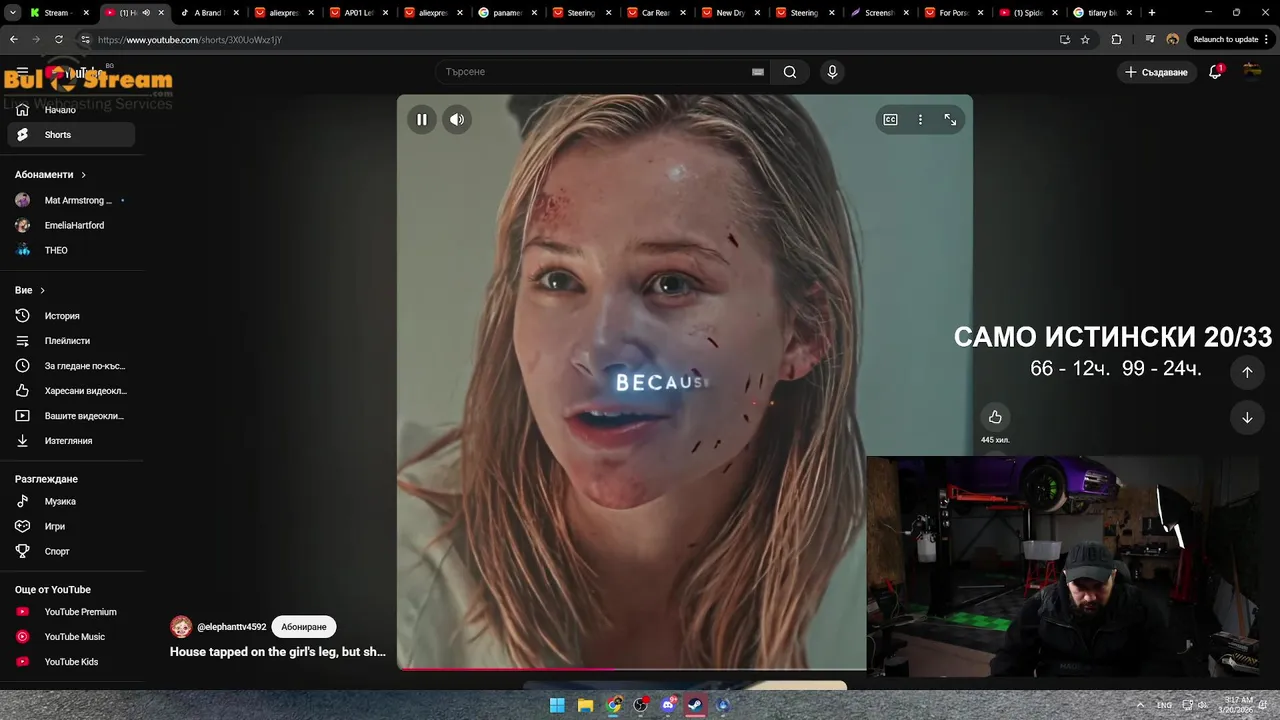Open the Mat Armstrong channel

click(70, 200)
